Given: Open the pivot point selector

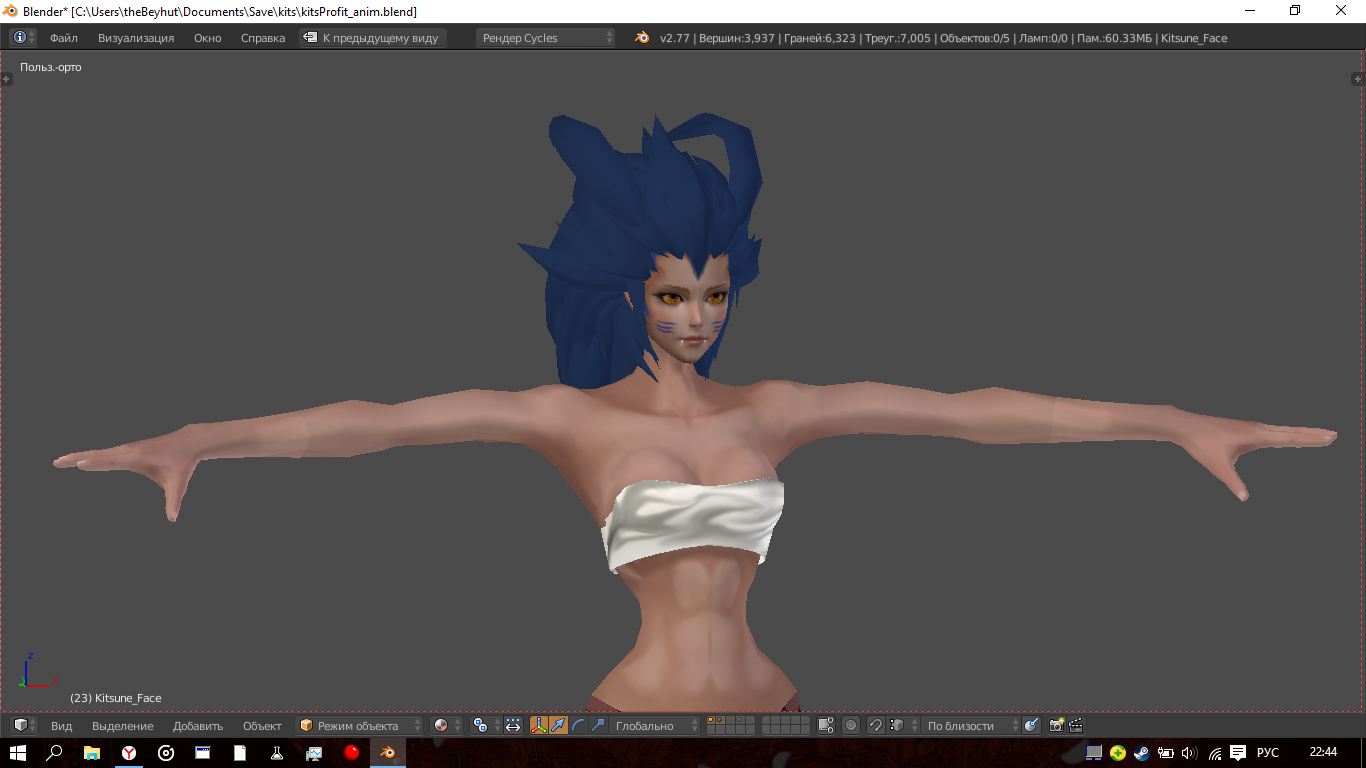Looking at the screenshot, I should (x=486, y=726).
